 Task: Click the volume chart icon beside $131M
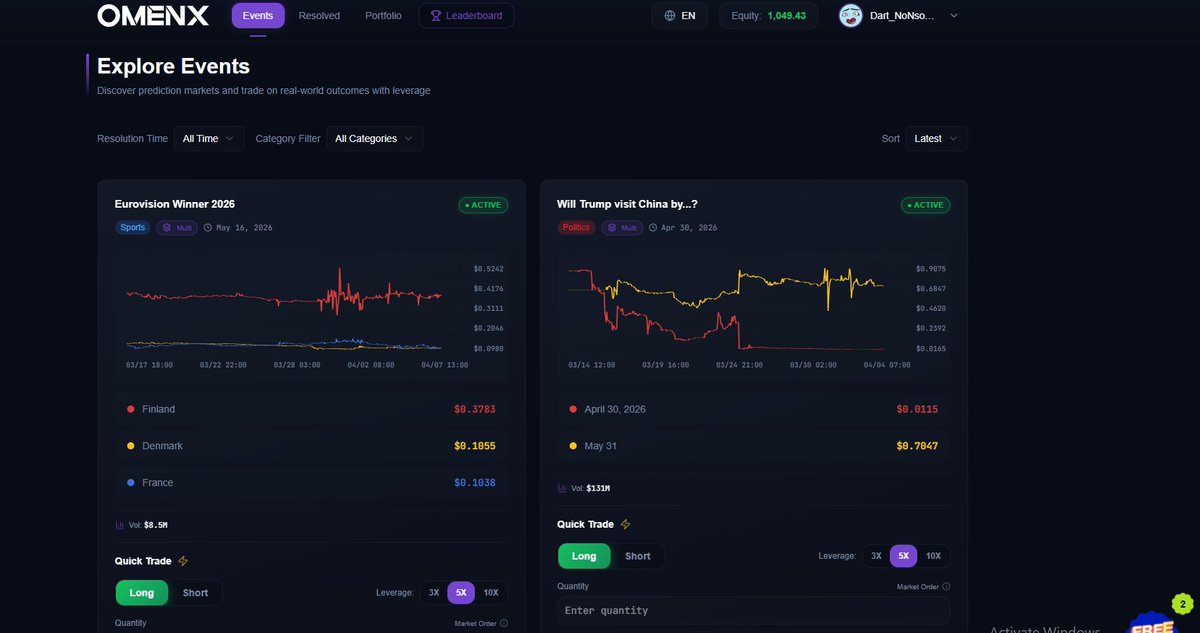click(562, 488)
